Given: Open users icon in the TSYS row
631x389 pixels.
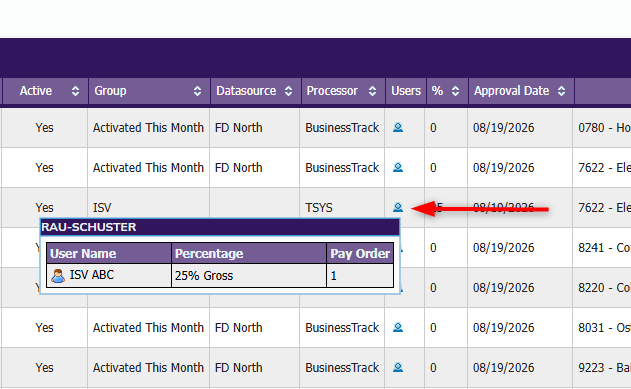Looking at the screenshot, I should tap(398, 207).
